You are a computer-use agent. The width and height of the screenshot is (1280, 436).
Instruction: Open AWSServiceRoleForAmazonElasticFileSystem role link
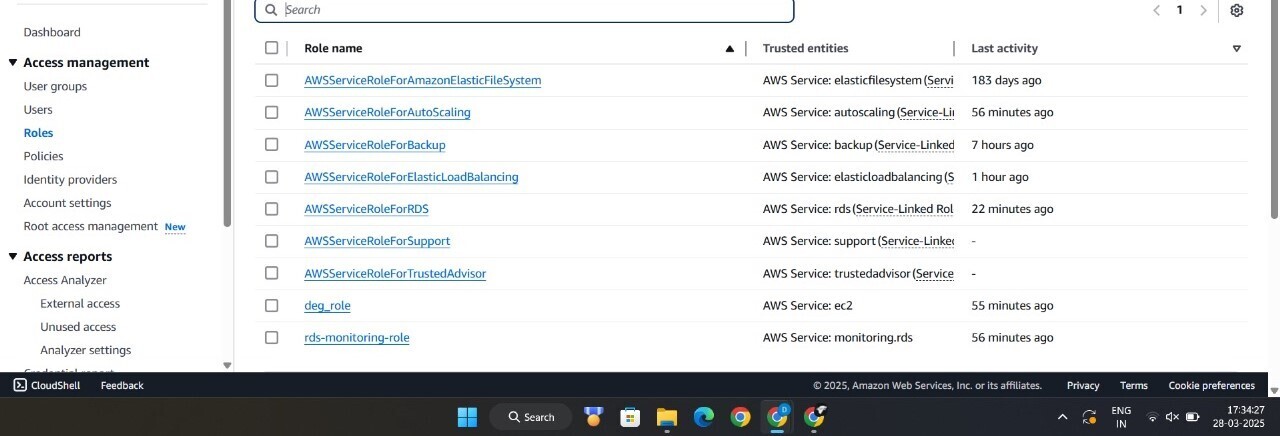[423, 80]
